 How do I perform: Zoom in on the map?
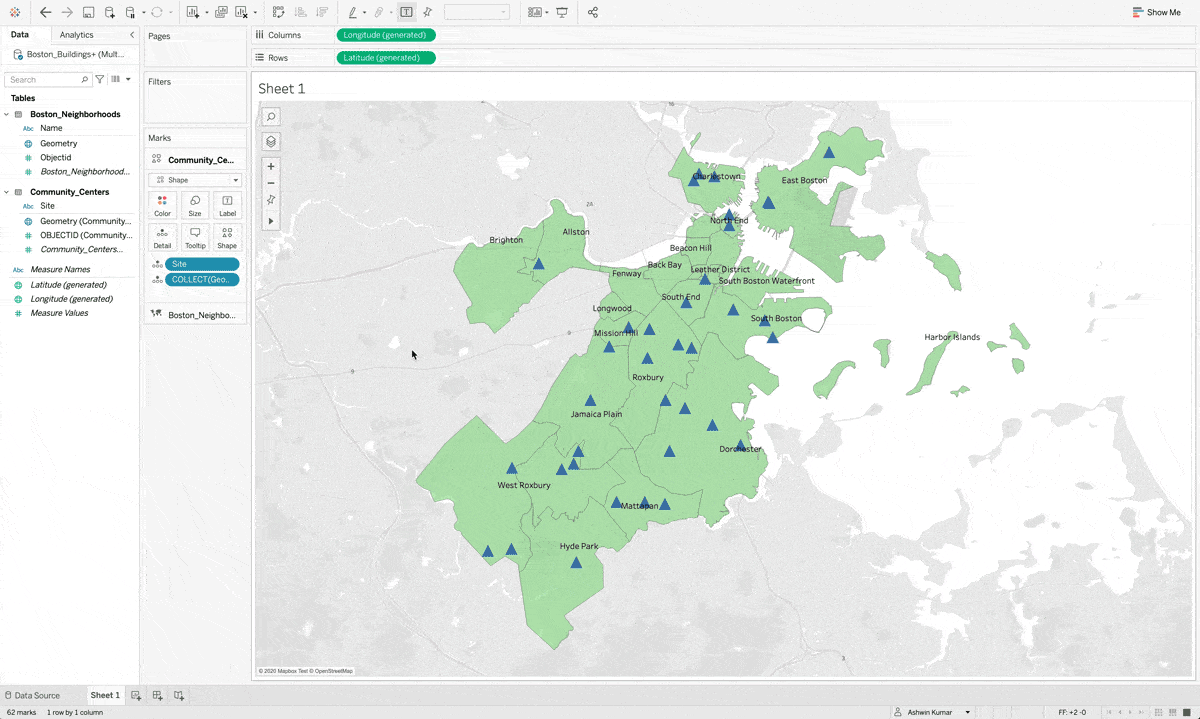271,166
